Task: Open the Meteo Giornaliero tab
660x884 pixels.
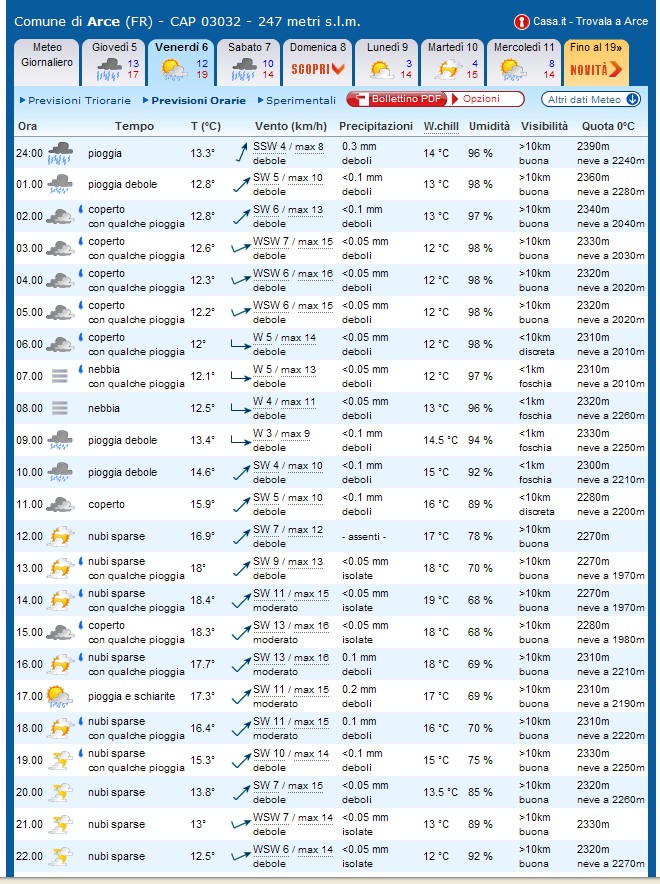Action: 47,62
